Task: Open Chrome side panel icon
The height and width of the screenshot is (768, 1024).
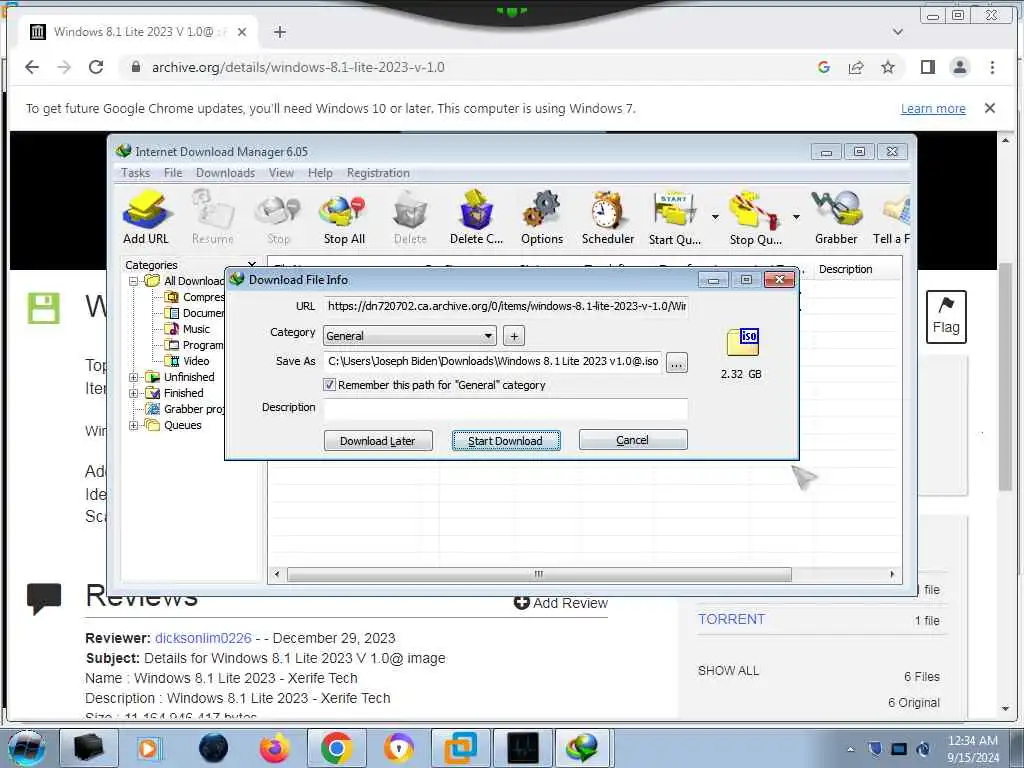Action: click(x=928, y=67)
